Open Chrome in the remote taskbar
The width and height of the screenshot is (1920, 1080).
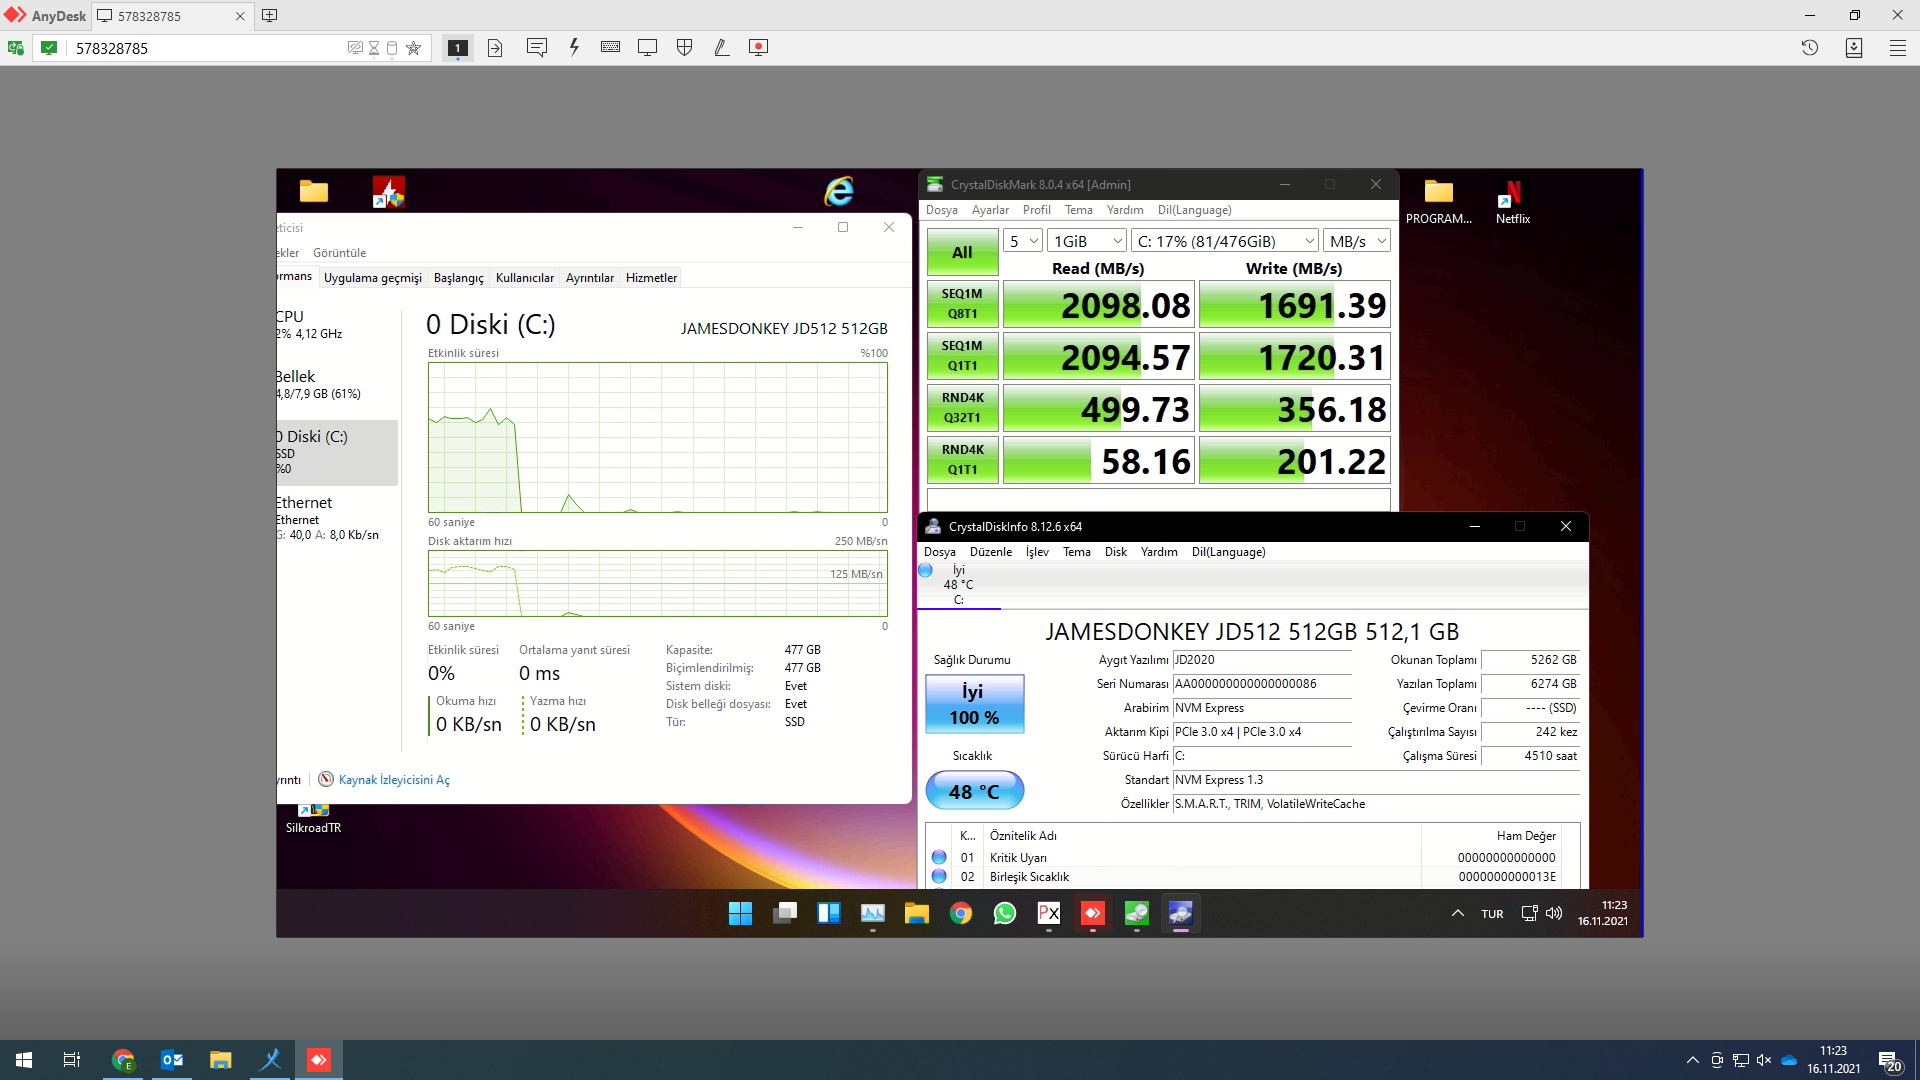[x=960, y=913]
